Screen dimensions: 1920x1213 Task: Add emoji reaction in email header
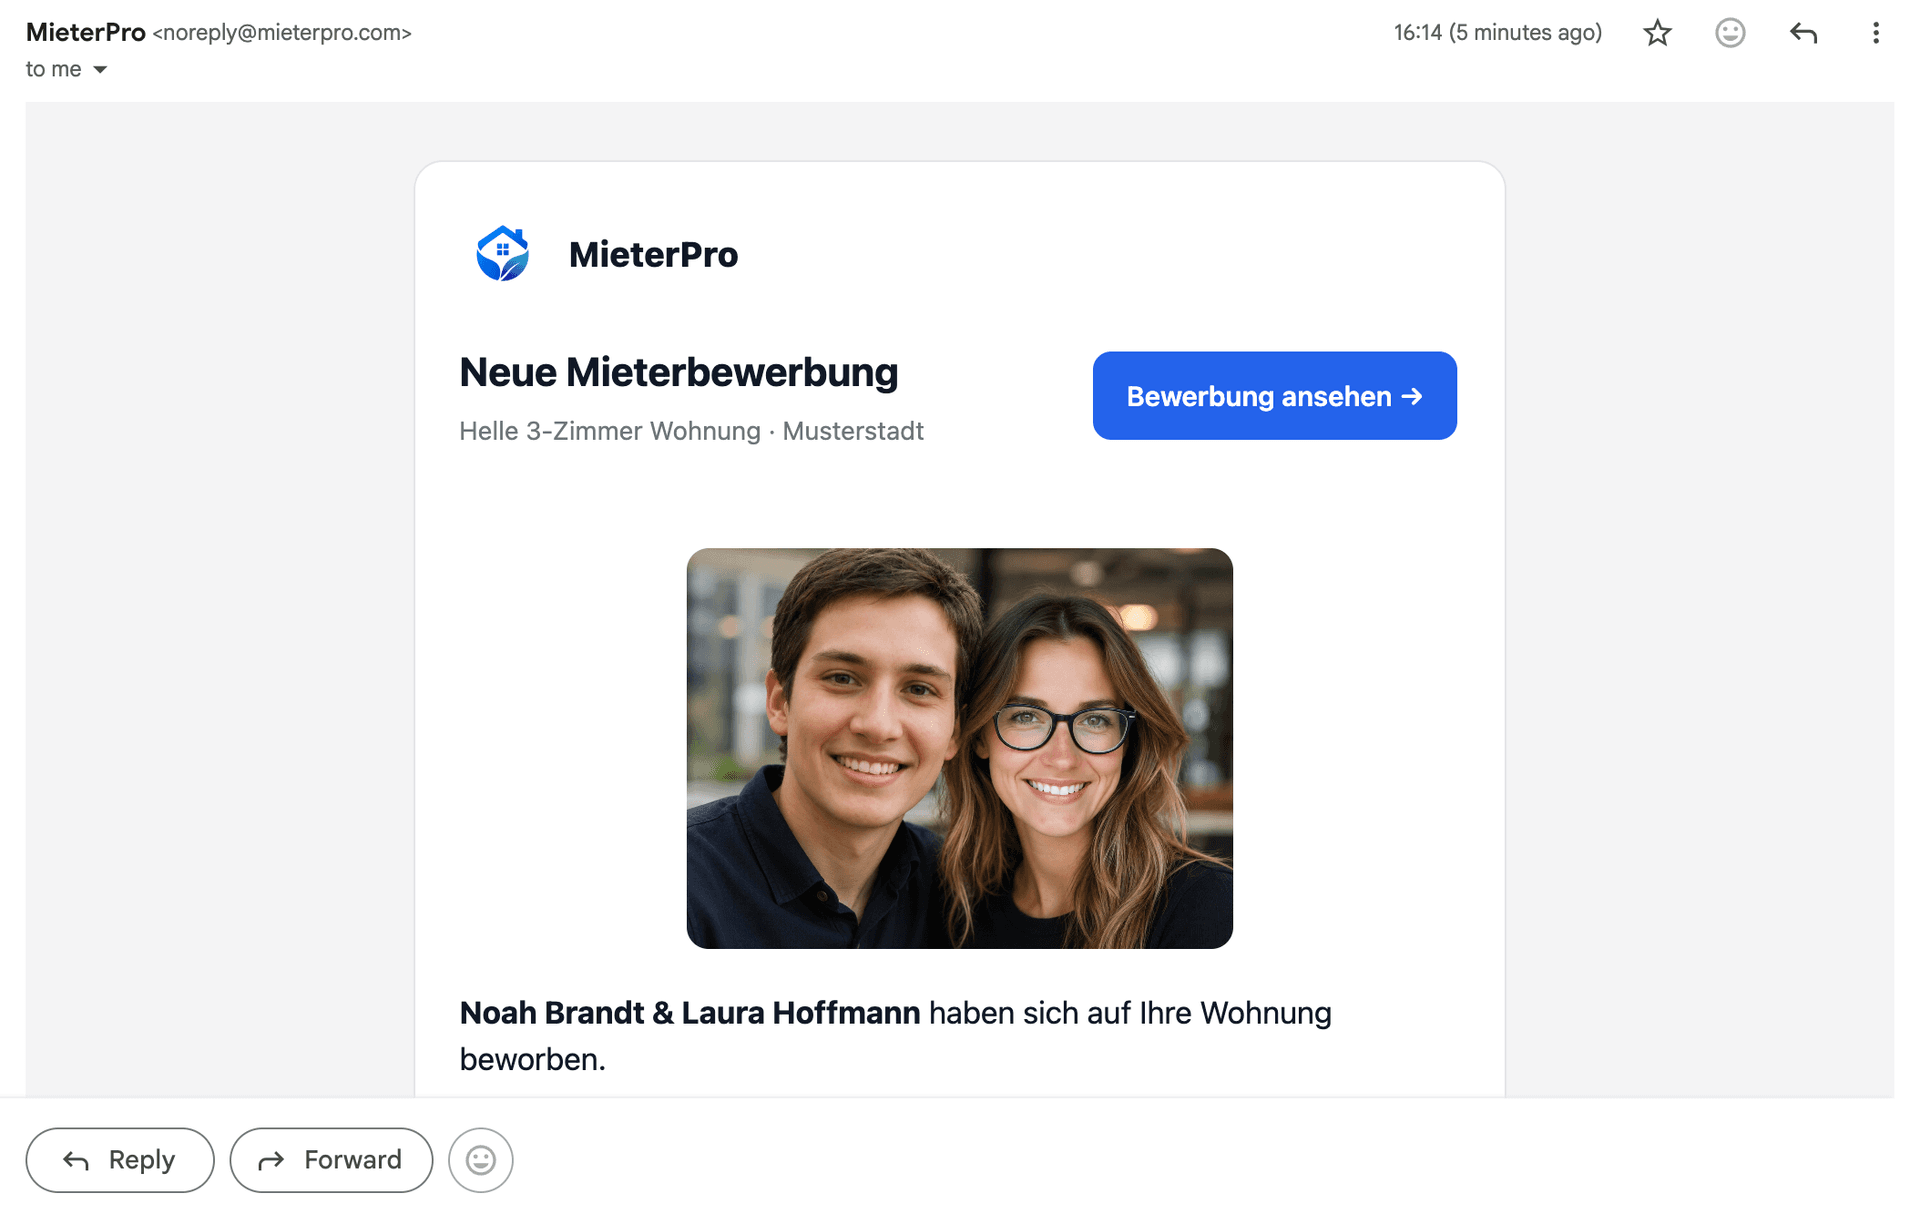click(1730, 33)
